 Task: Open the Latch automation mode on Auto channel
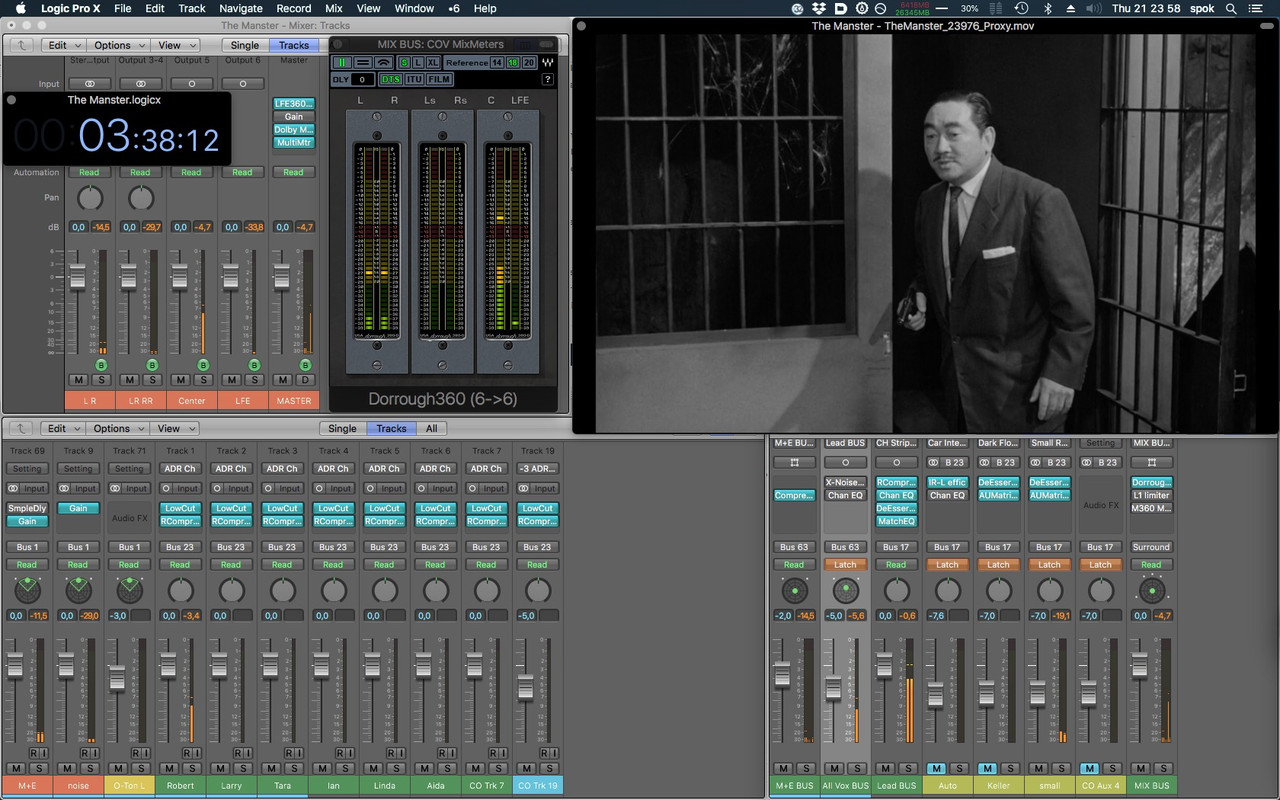tap(947, 564)
